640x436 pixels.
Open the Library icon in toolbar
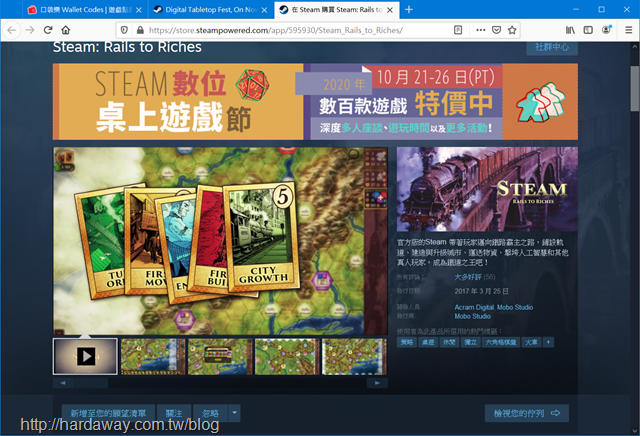[x=570, y=30]
